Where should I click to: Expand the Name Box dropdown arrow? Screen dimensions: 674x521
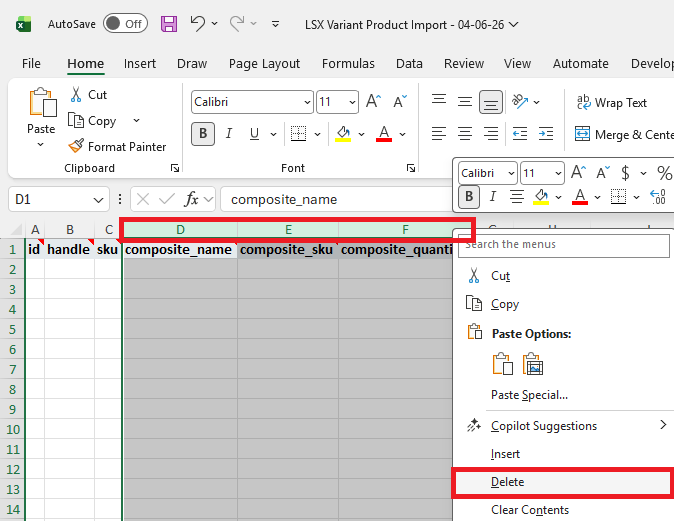98,199
